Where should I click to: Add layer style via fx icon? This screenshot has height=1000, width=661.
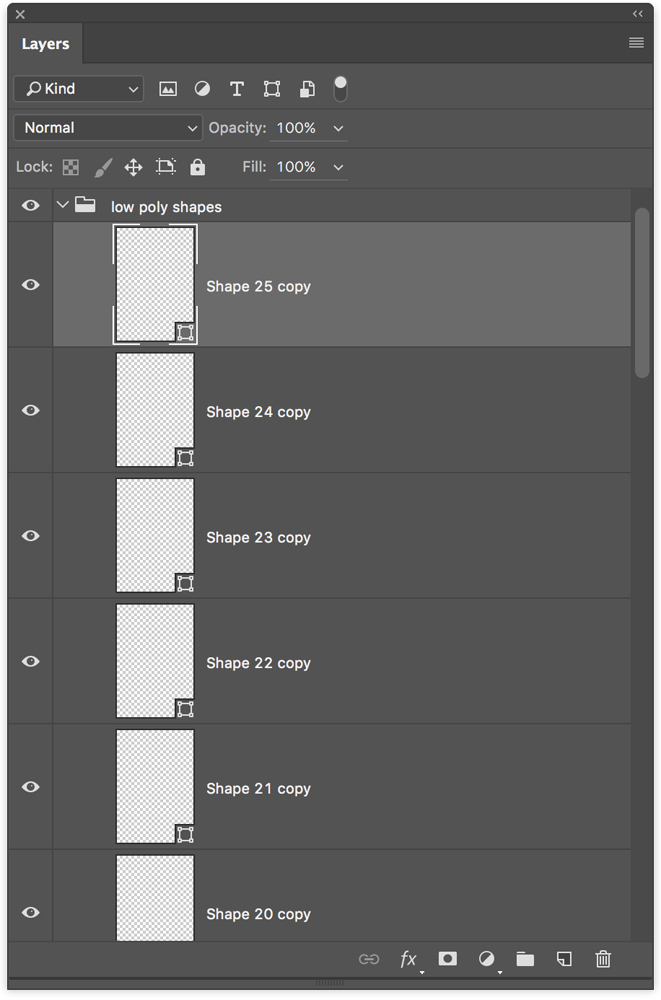[409, 959]
